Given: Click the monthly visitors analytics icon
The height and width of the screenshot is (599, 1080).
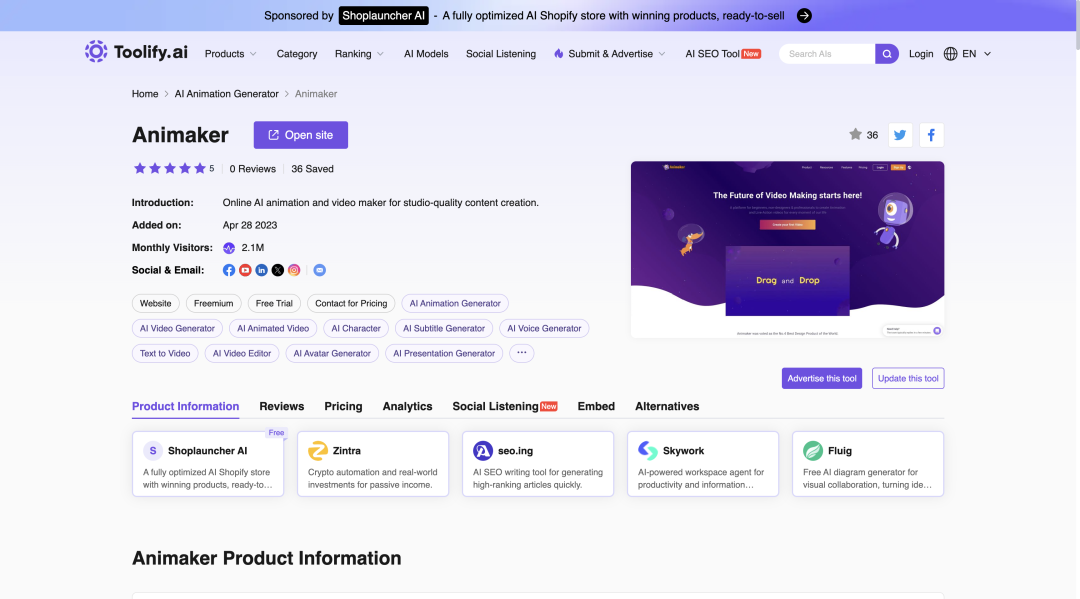Looking at the screenshot, I should [229, 248].
